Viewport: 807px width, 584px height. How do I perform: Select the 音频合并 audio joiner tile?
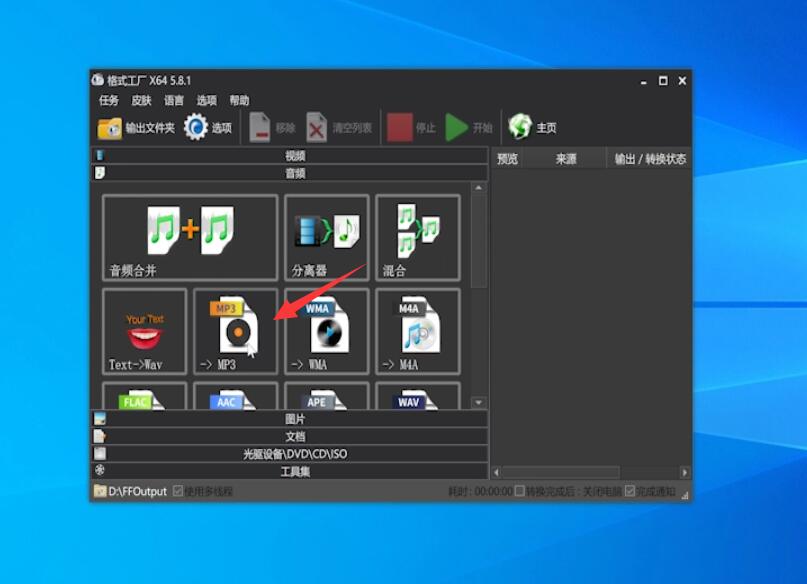click(190, 238)
